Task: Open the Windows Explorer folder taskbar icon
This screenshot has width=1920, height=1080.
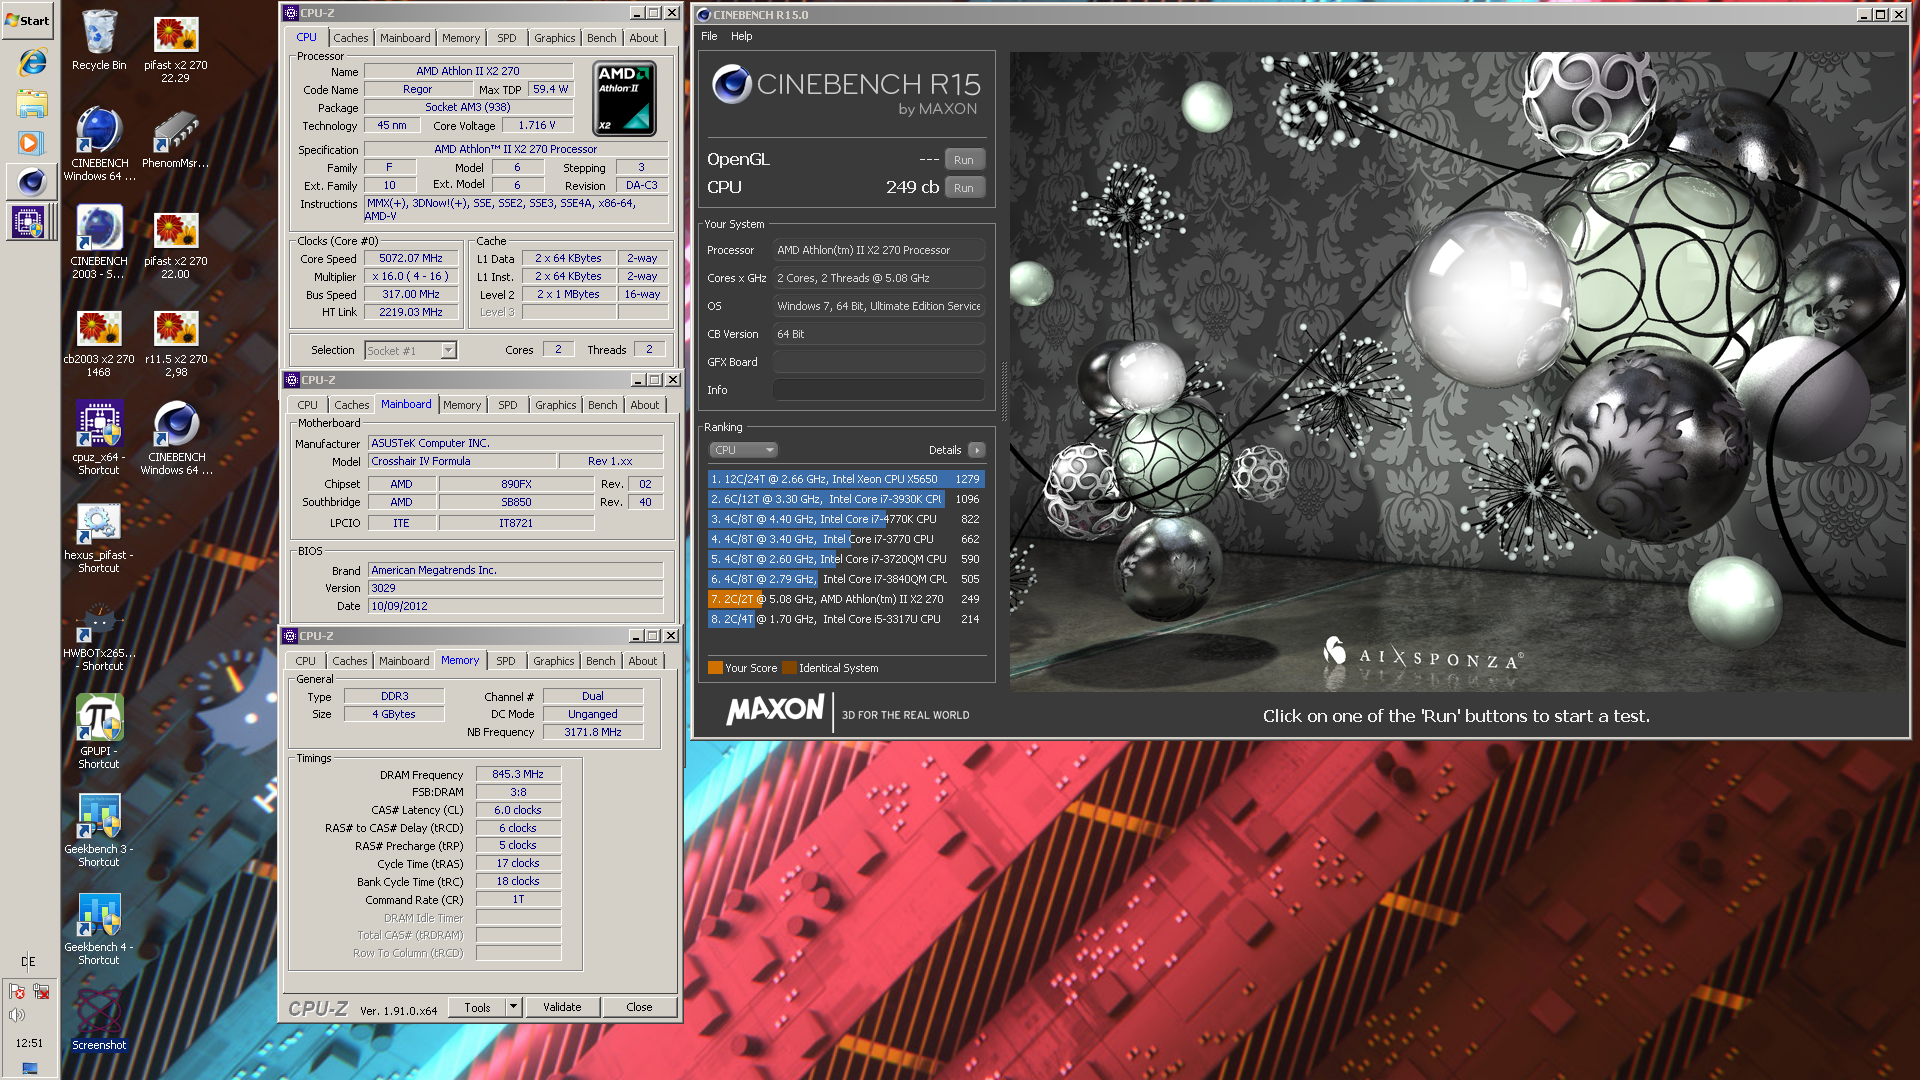Action: (x=32, y=103)
